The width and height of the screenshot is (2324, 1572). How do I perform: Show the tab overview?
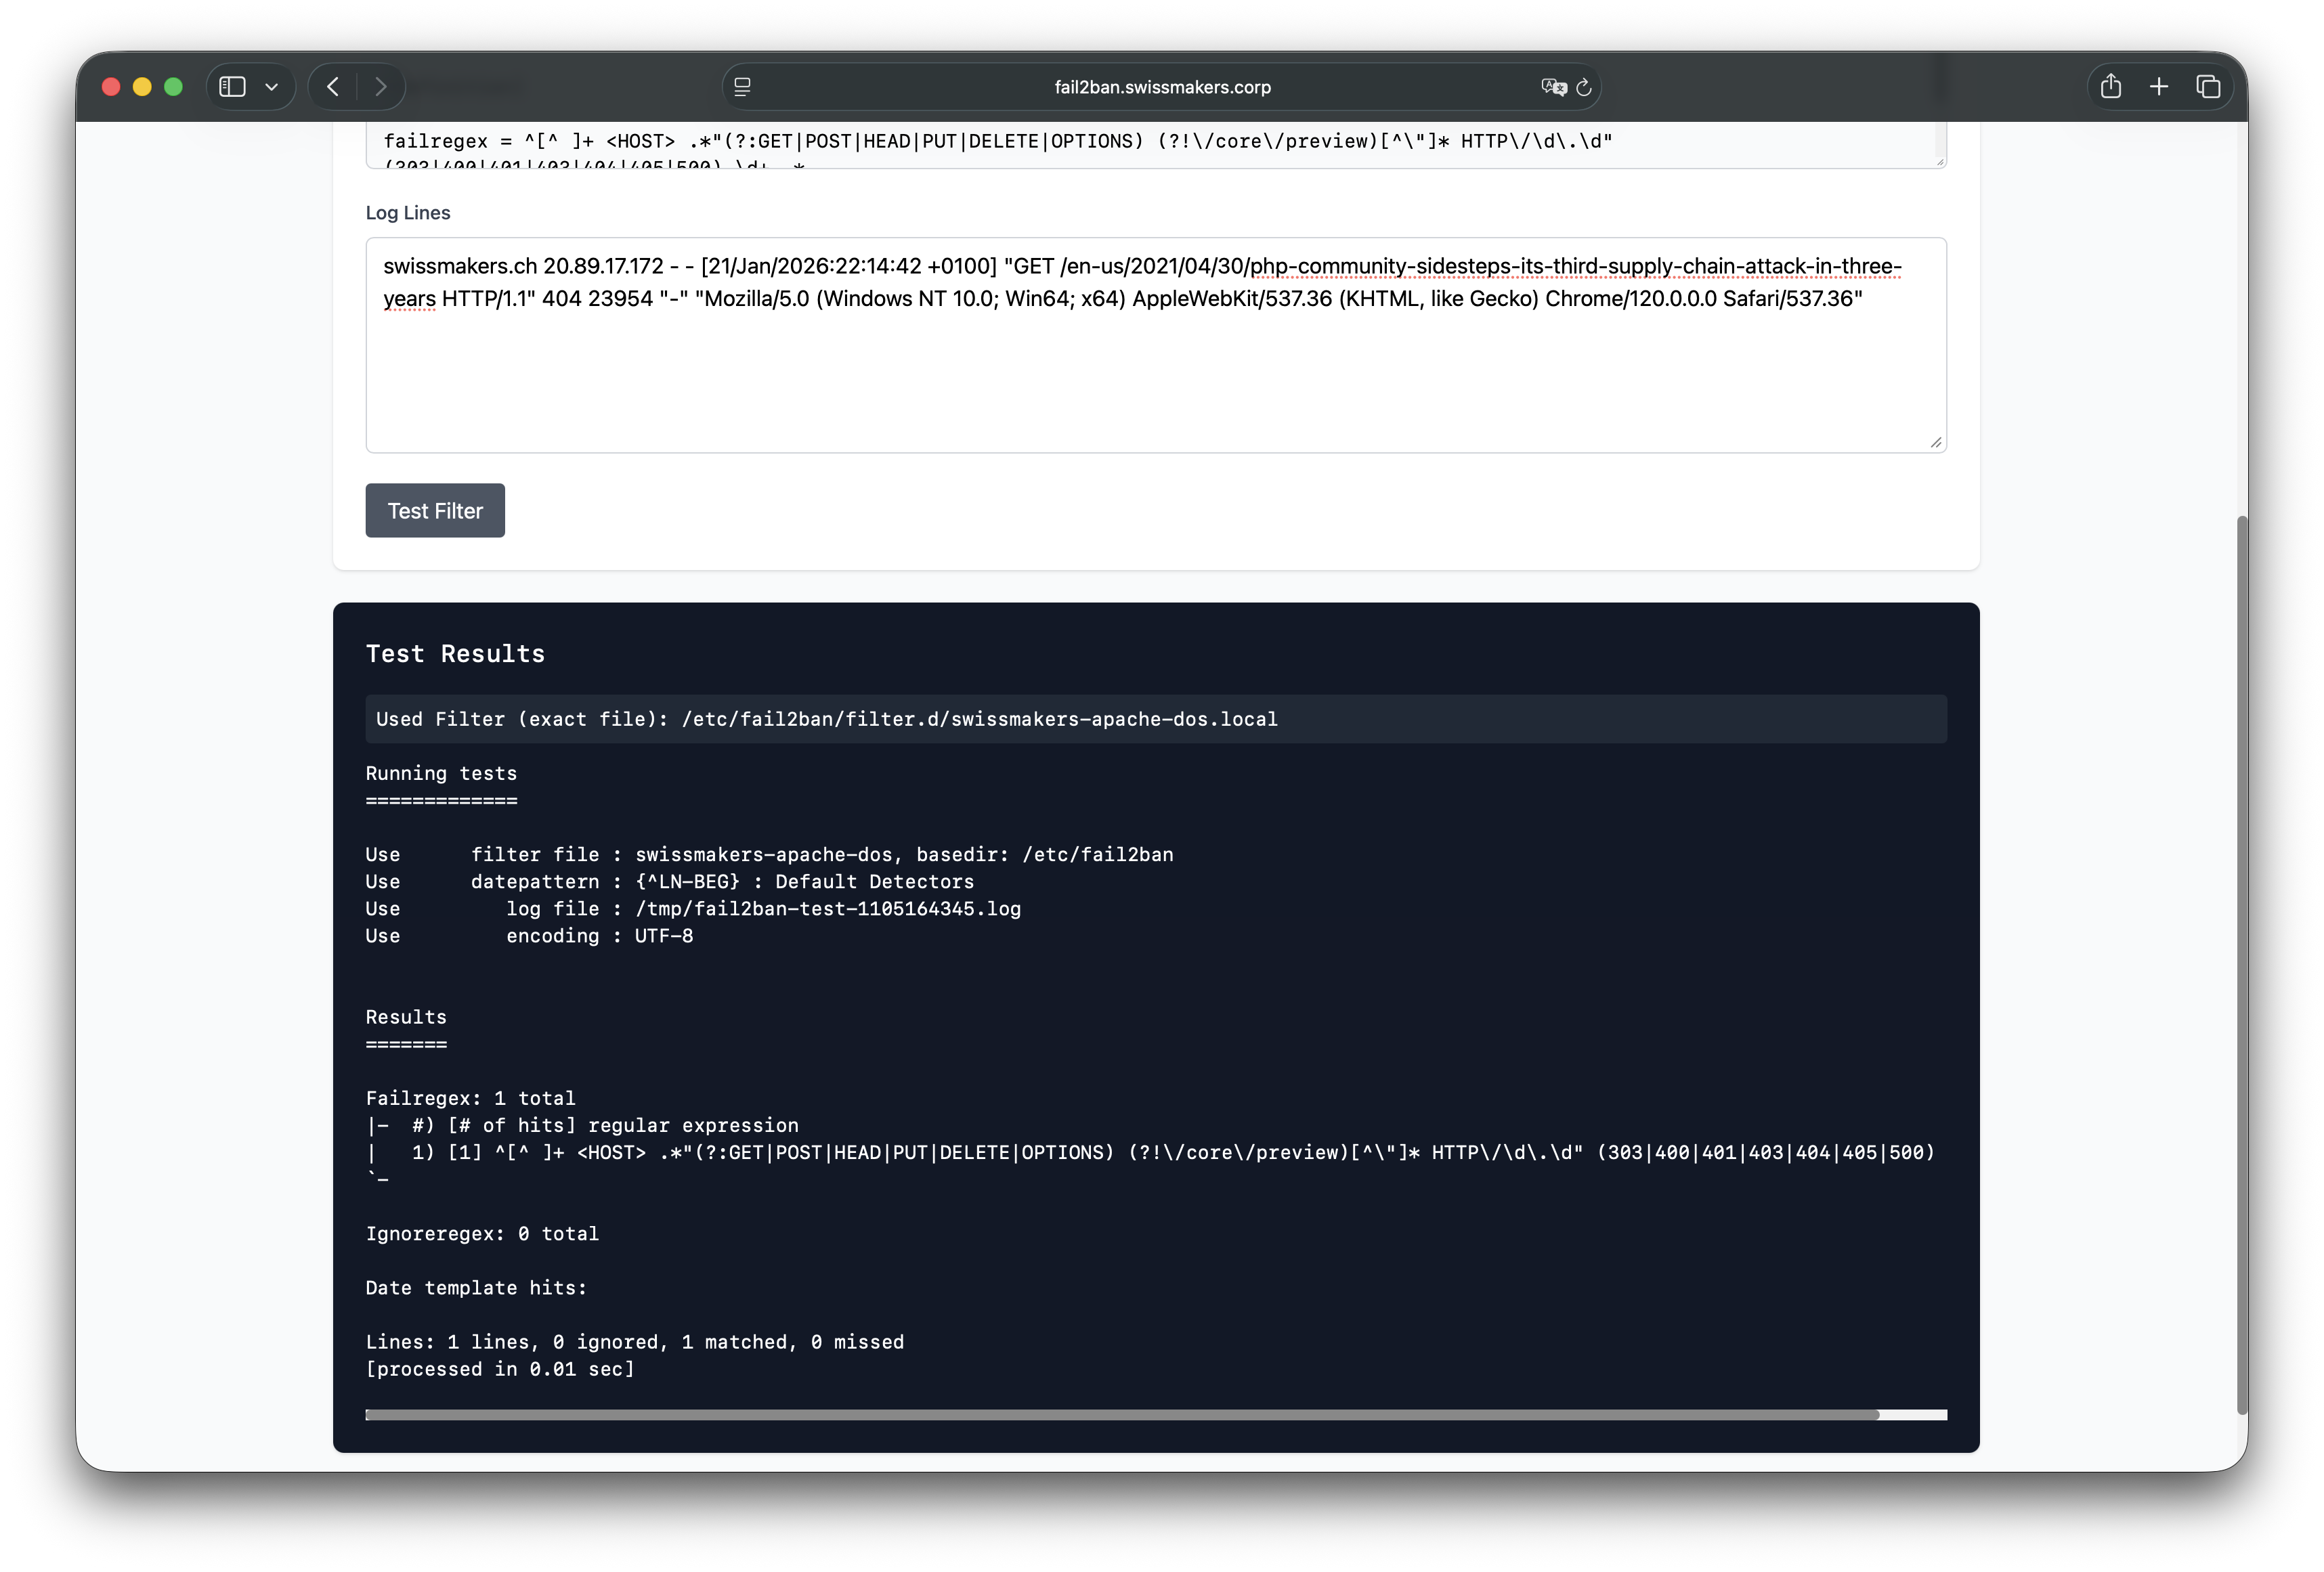pyautogui.click(x=2208, y=87)
